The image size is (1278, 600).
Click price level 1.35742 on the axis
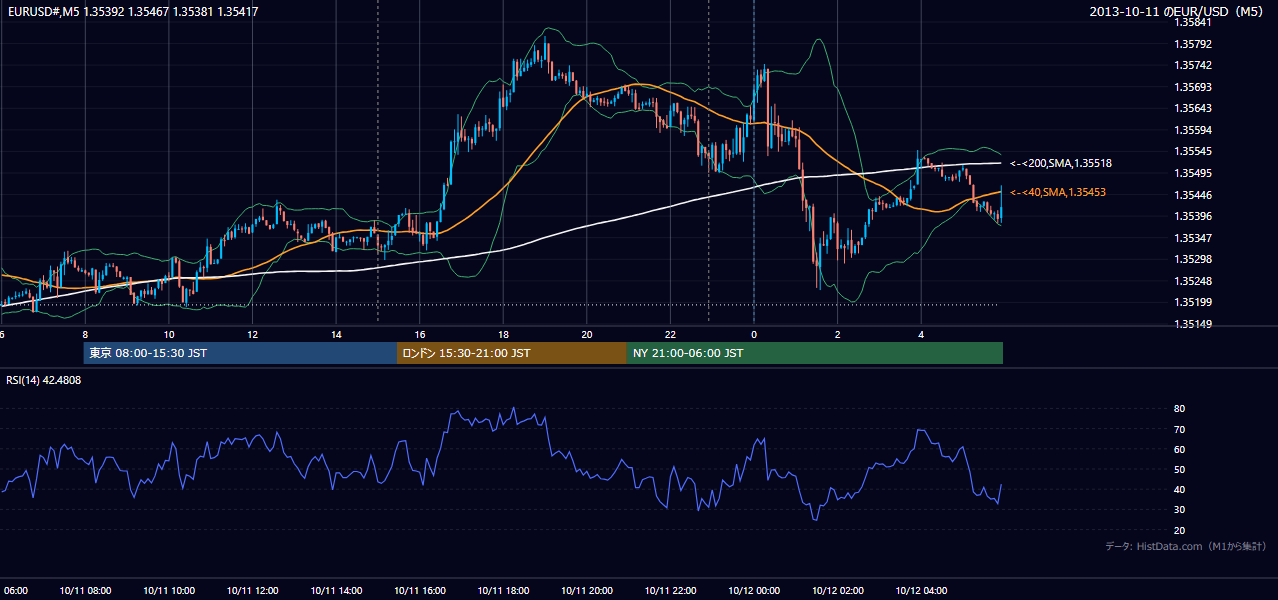pos(1192,65)
